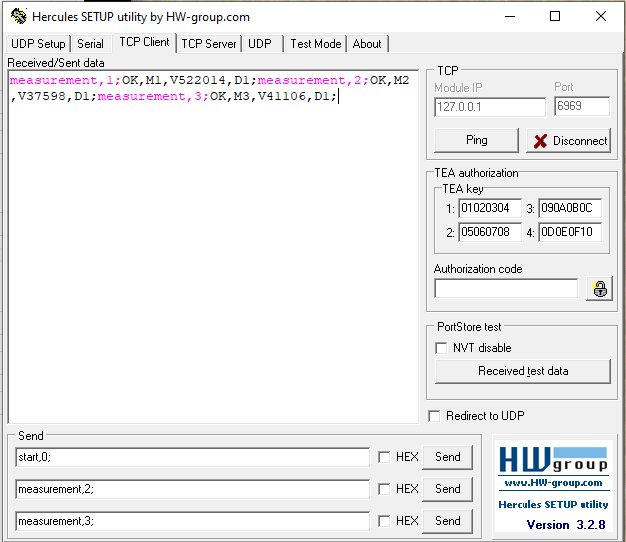Focus TEA key 3 field 090A0B0C
The height and width of the screenshot is (542, 626).
pyautogui.click(x=570, y=208)
